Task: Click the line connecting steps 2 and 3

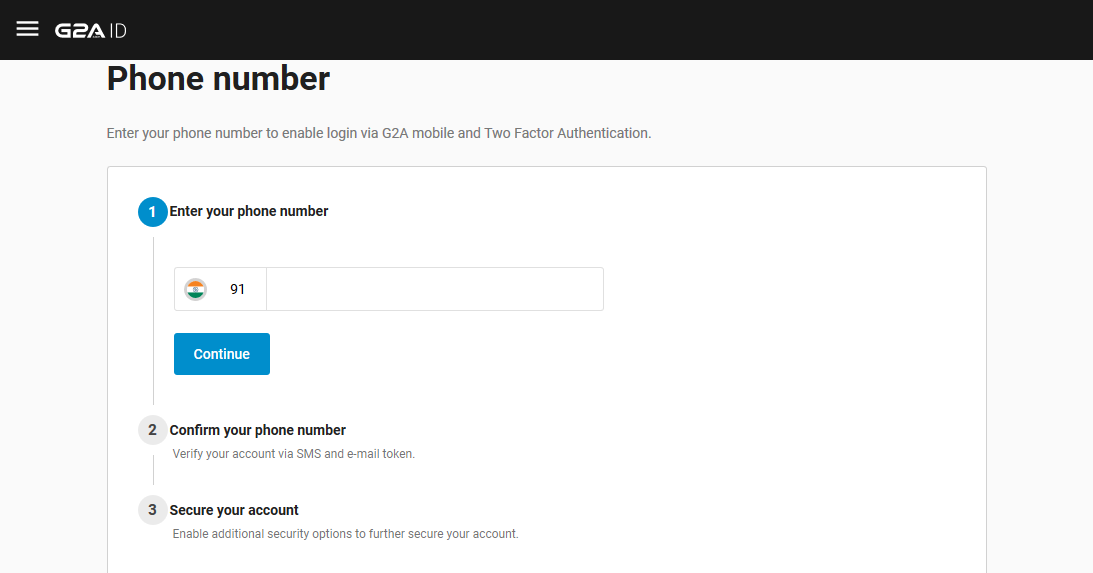Action: [153, 470]
